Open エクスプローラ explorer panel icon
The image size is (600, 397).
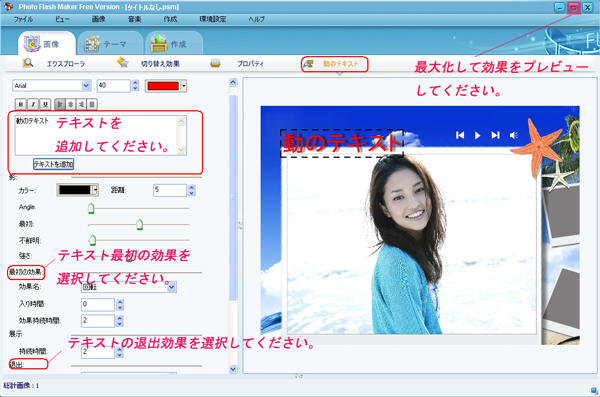pos(28,63)
